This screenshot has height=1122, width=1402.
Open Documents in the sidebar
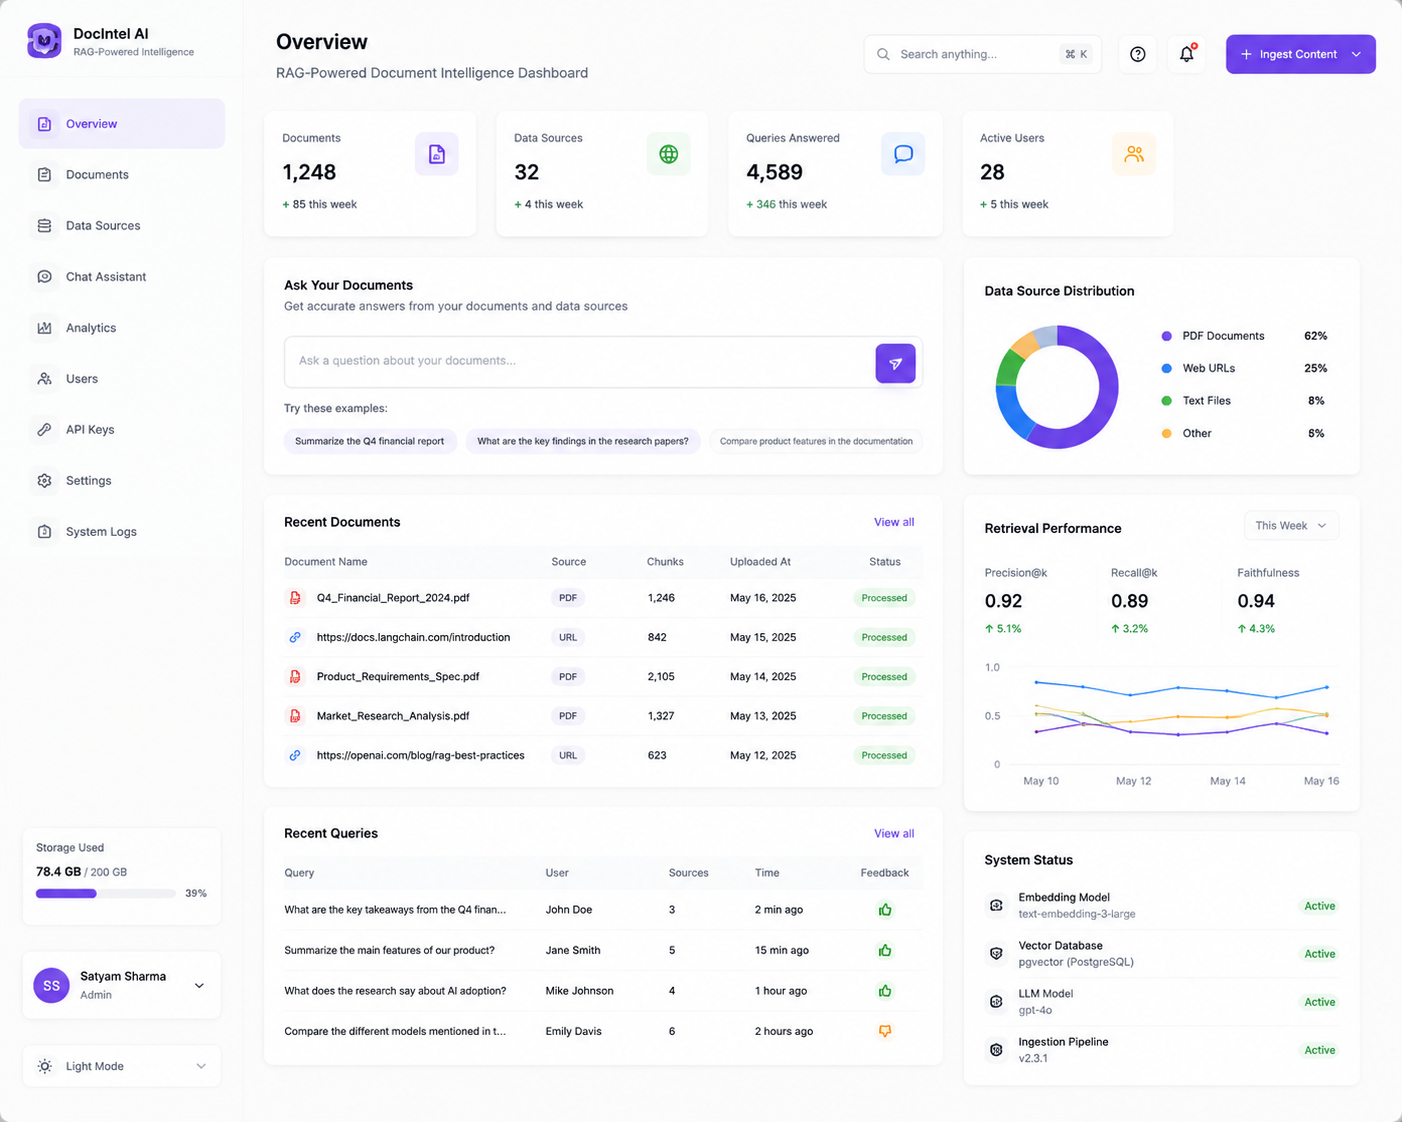122,175
